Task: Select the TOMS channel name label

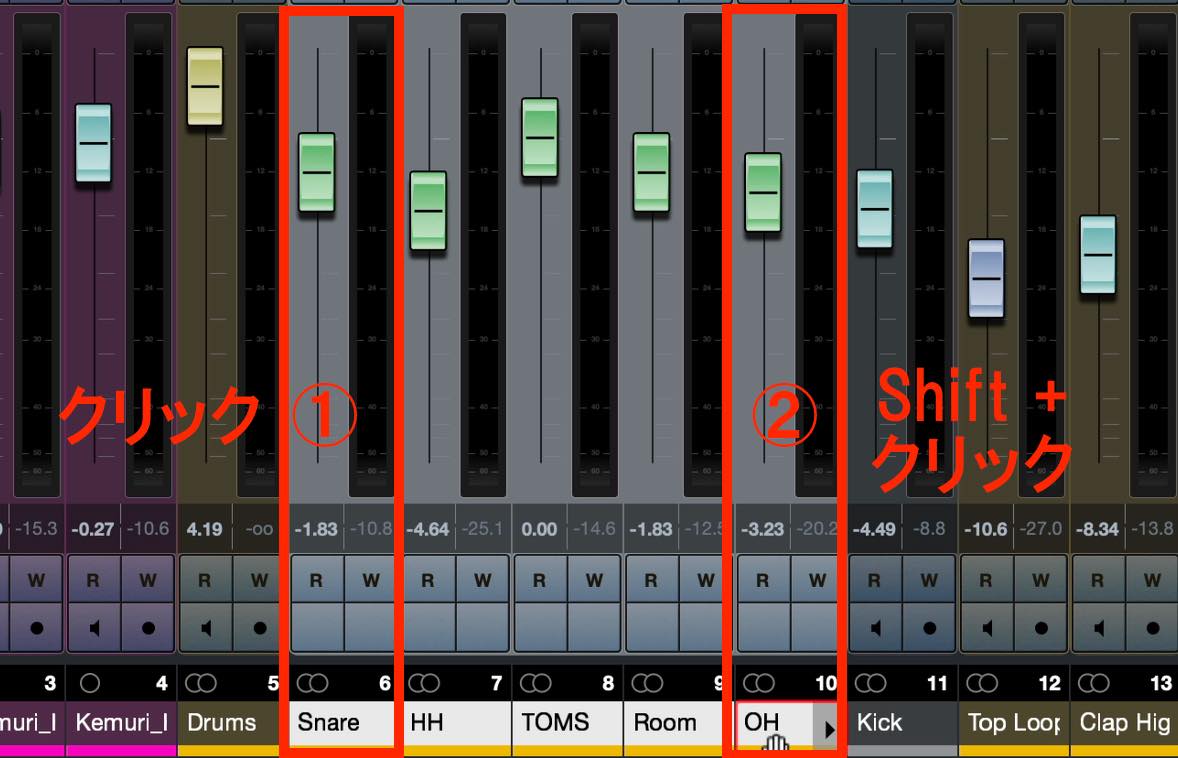Action: (x=567, y=723)
